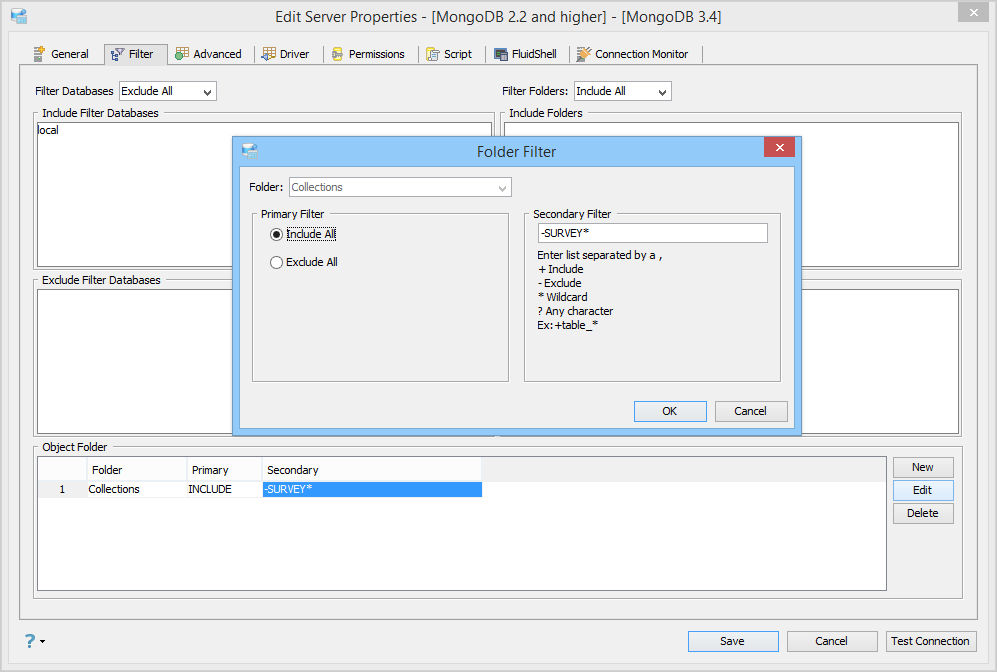Select the Include All radio button

coord(277,235)
